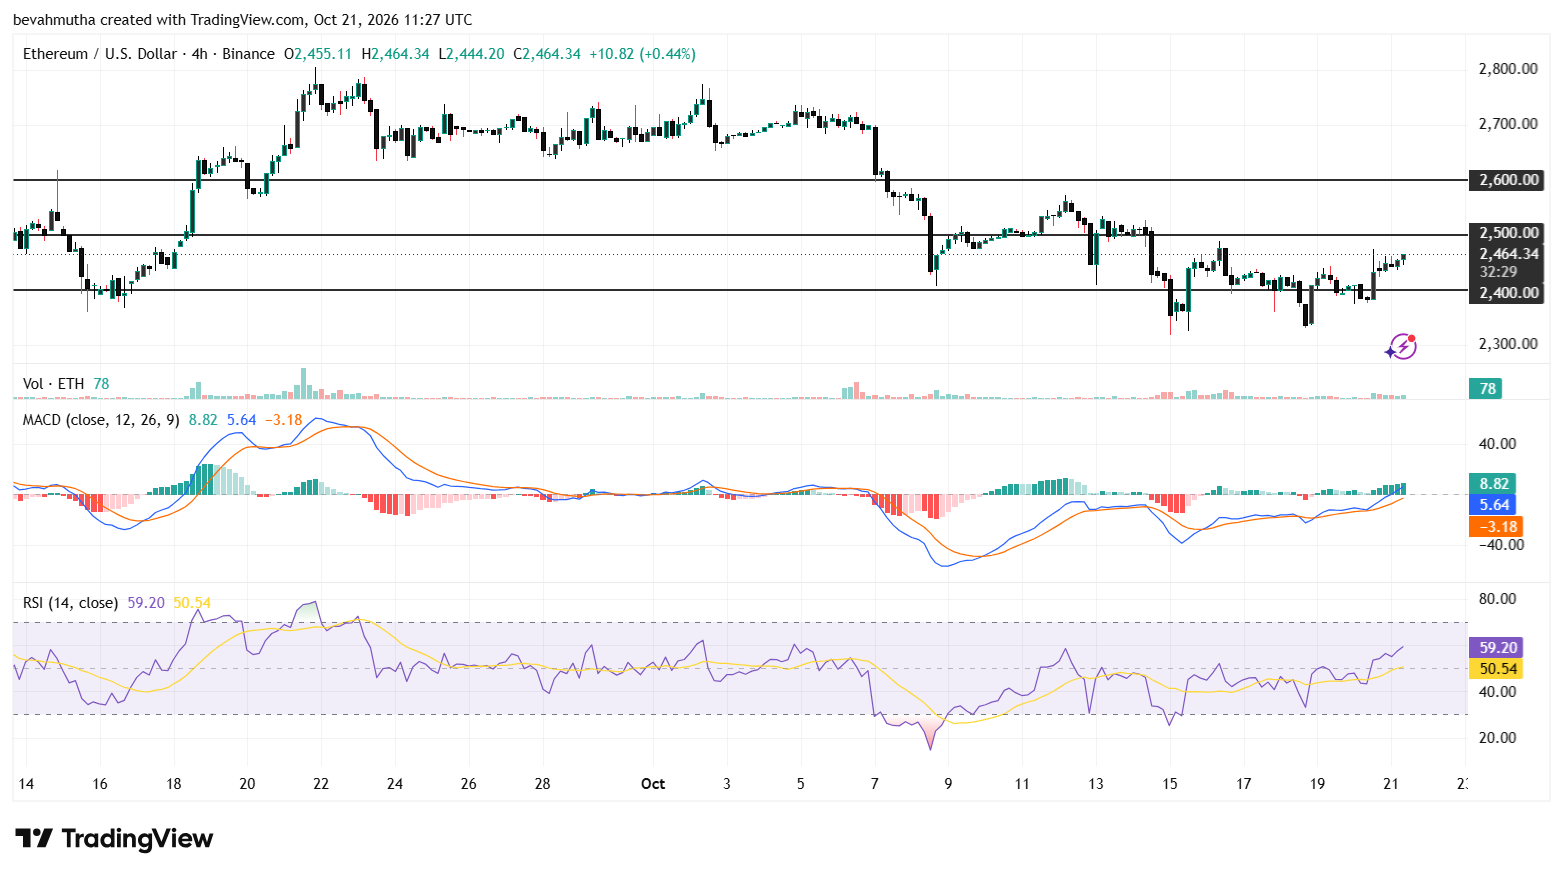
Task: Click the close value C2,464.34 in header
Action: click(x=547, y=54)
